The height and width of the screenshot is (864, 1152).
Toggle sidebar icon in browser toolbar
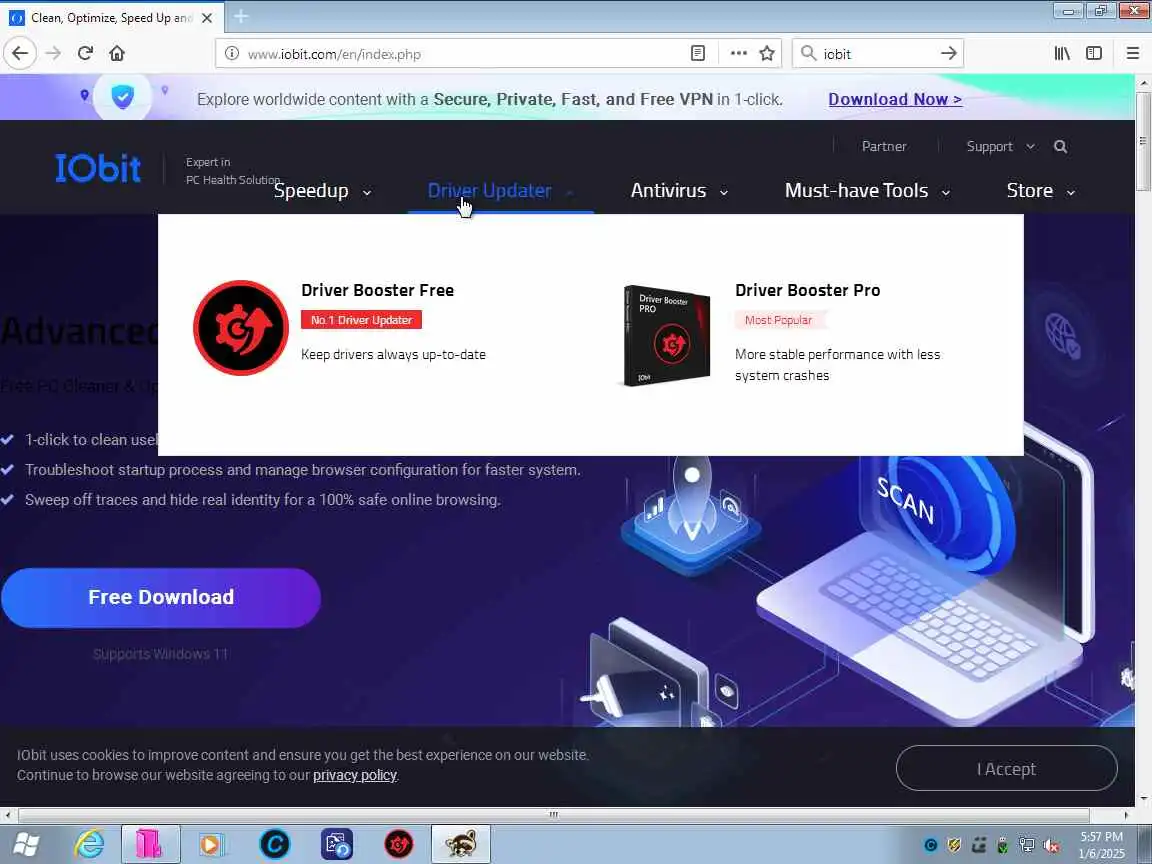[1094, 53]
